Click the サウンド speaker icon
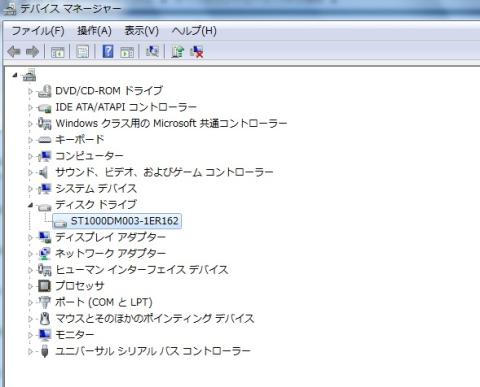 (x=44, y=172)
